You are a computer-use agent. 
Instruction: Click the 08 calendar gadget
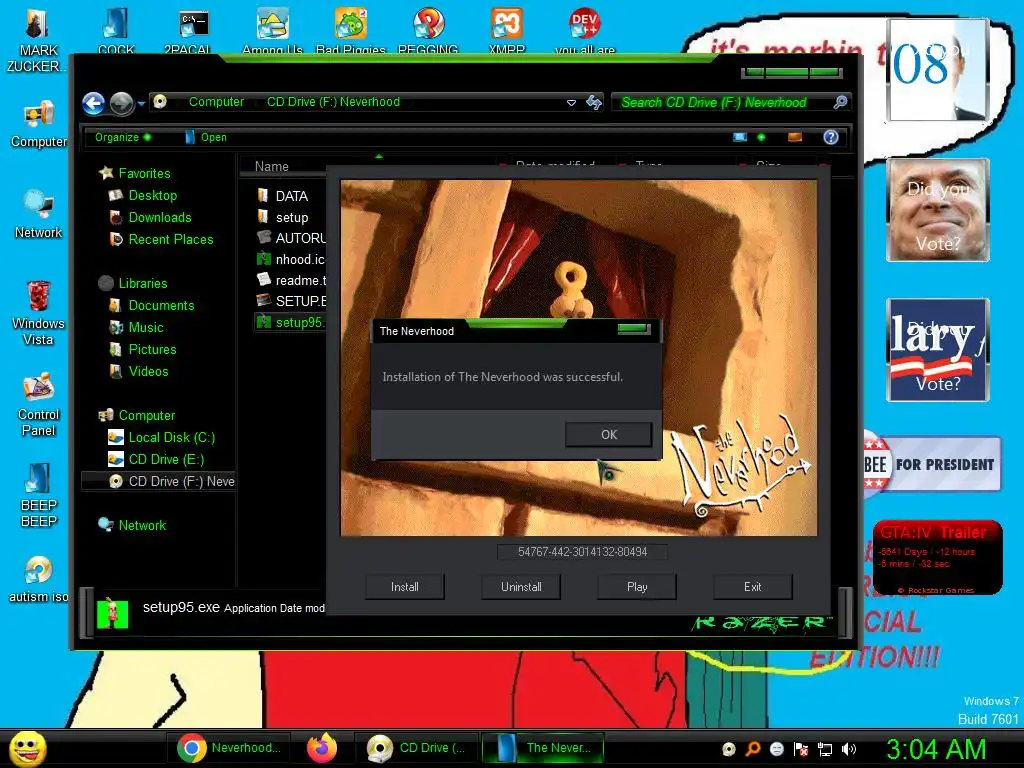click(x=937, y=70)
